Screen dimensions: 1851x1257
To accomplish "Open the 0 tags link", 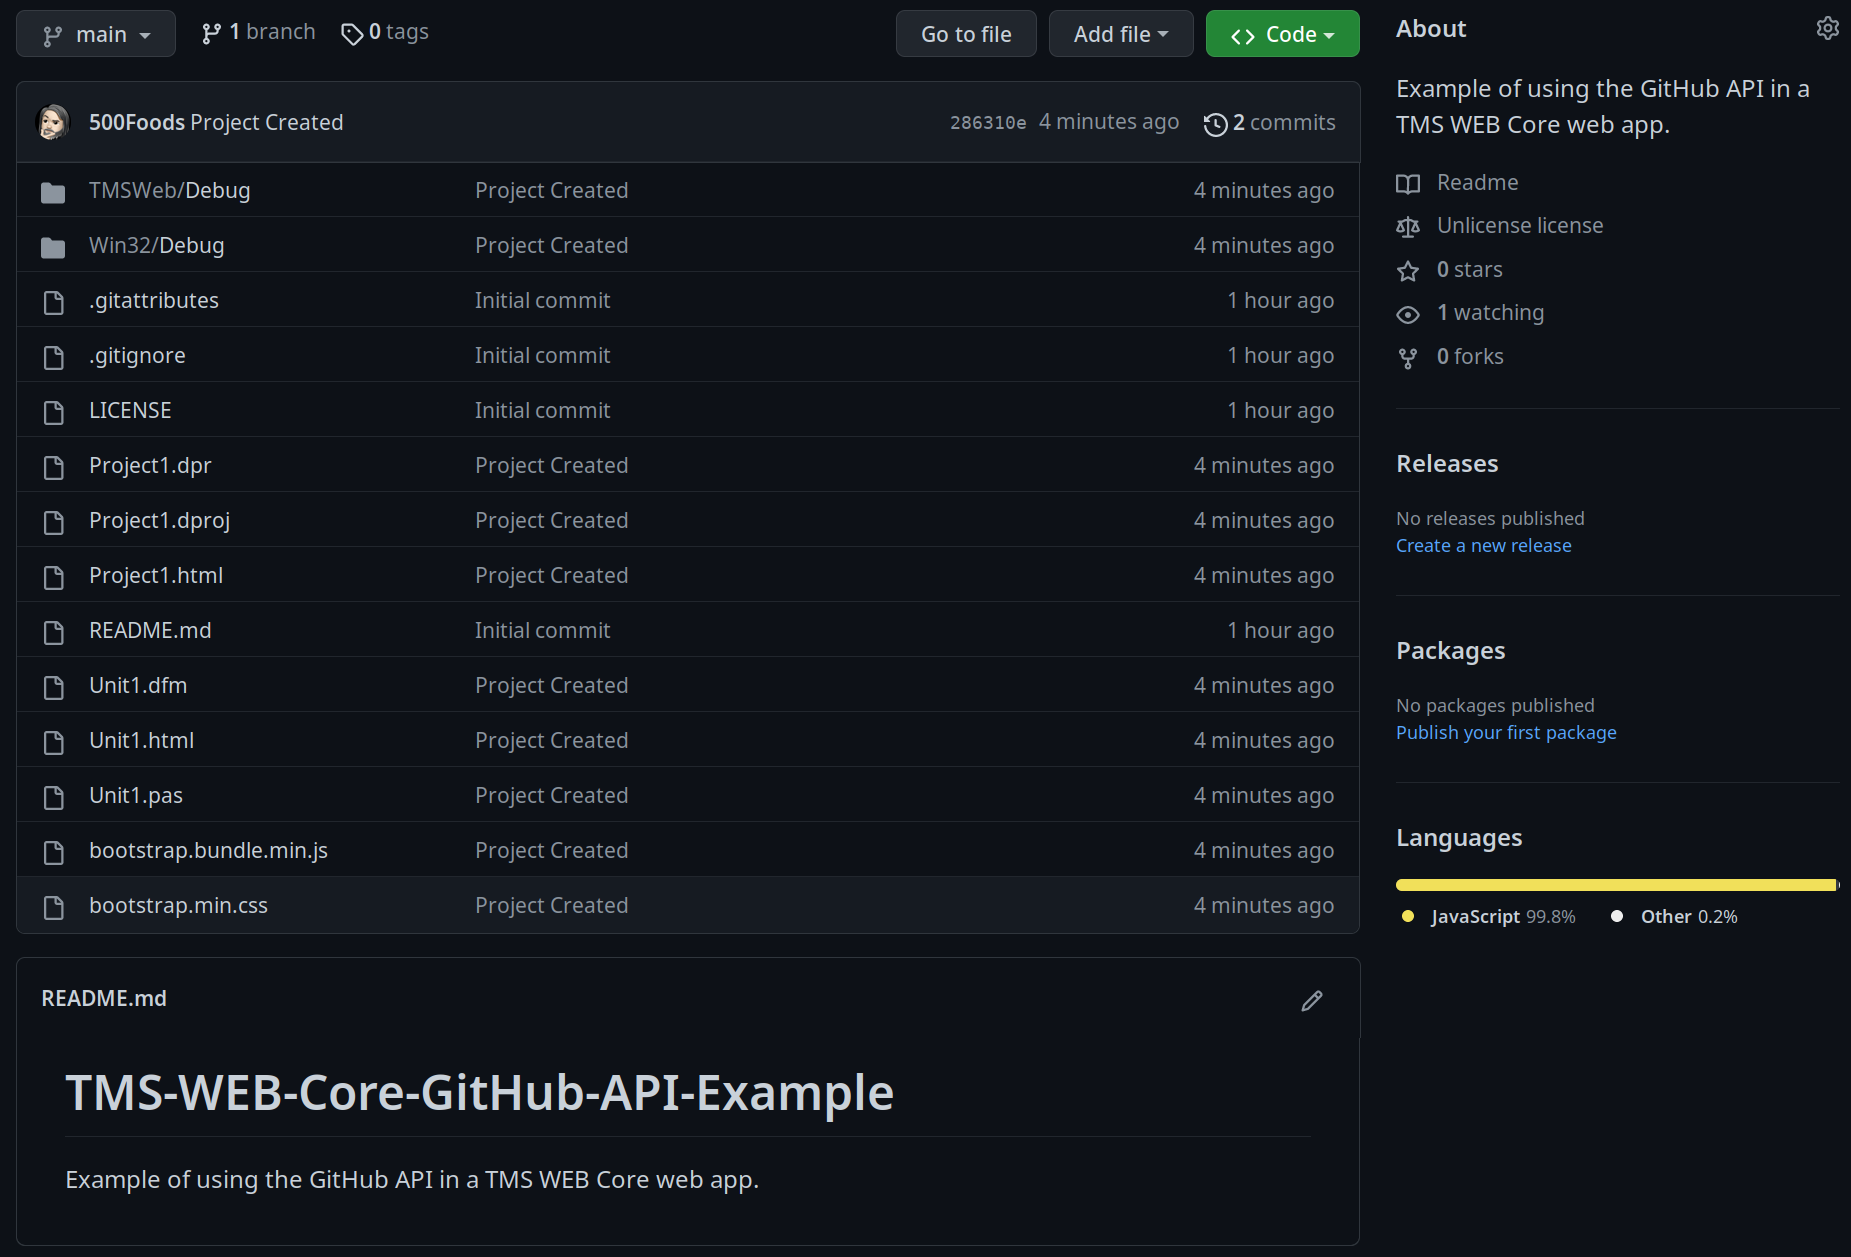I will (x=385, y=32).
